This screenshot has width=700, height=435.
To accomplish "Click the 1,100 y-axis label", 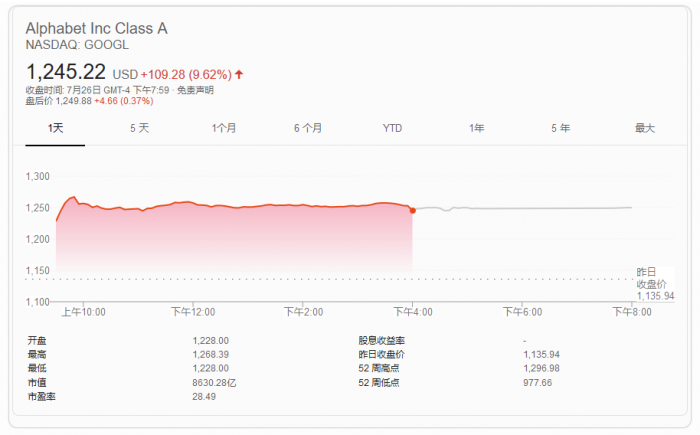I will (x=38, y=302).
